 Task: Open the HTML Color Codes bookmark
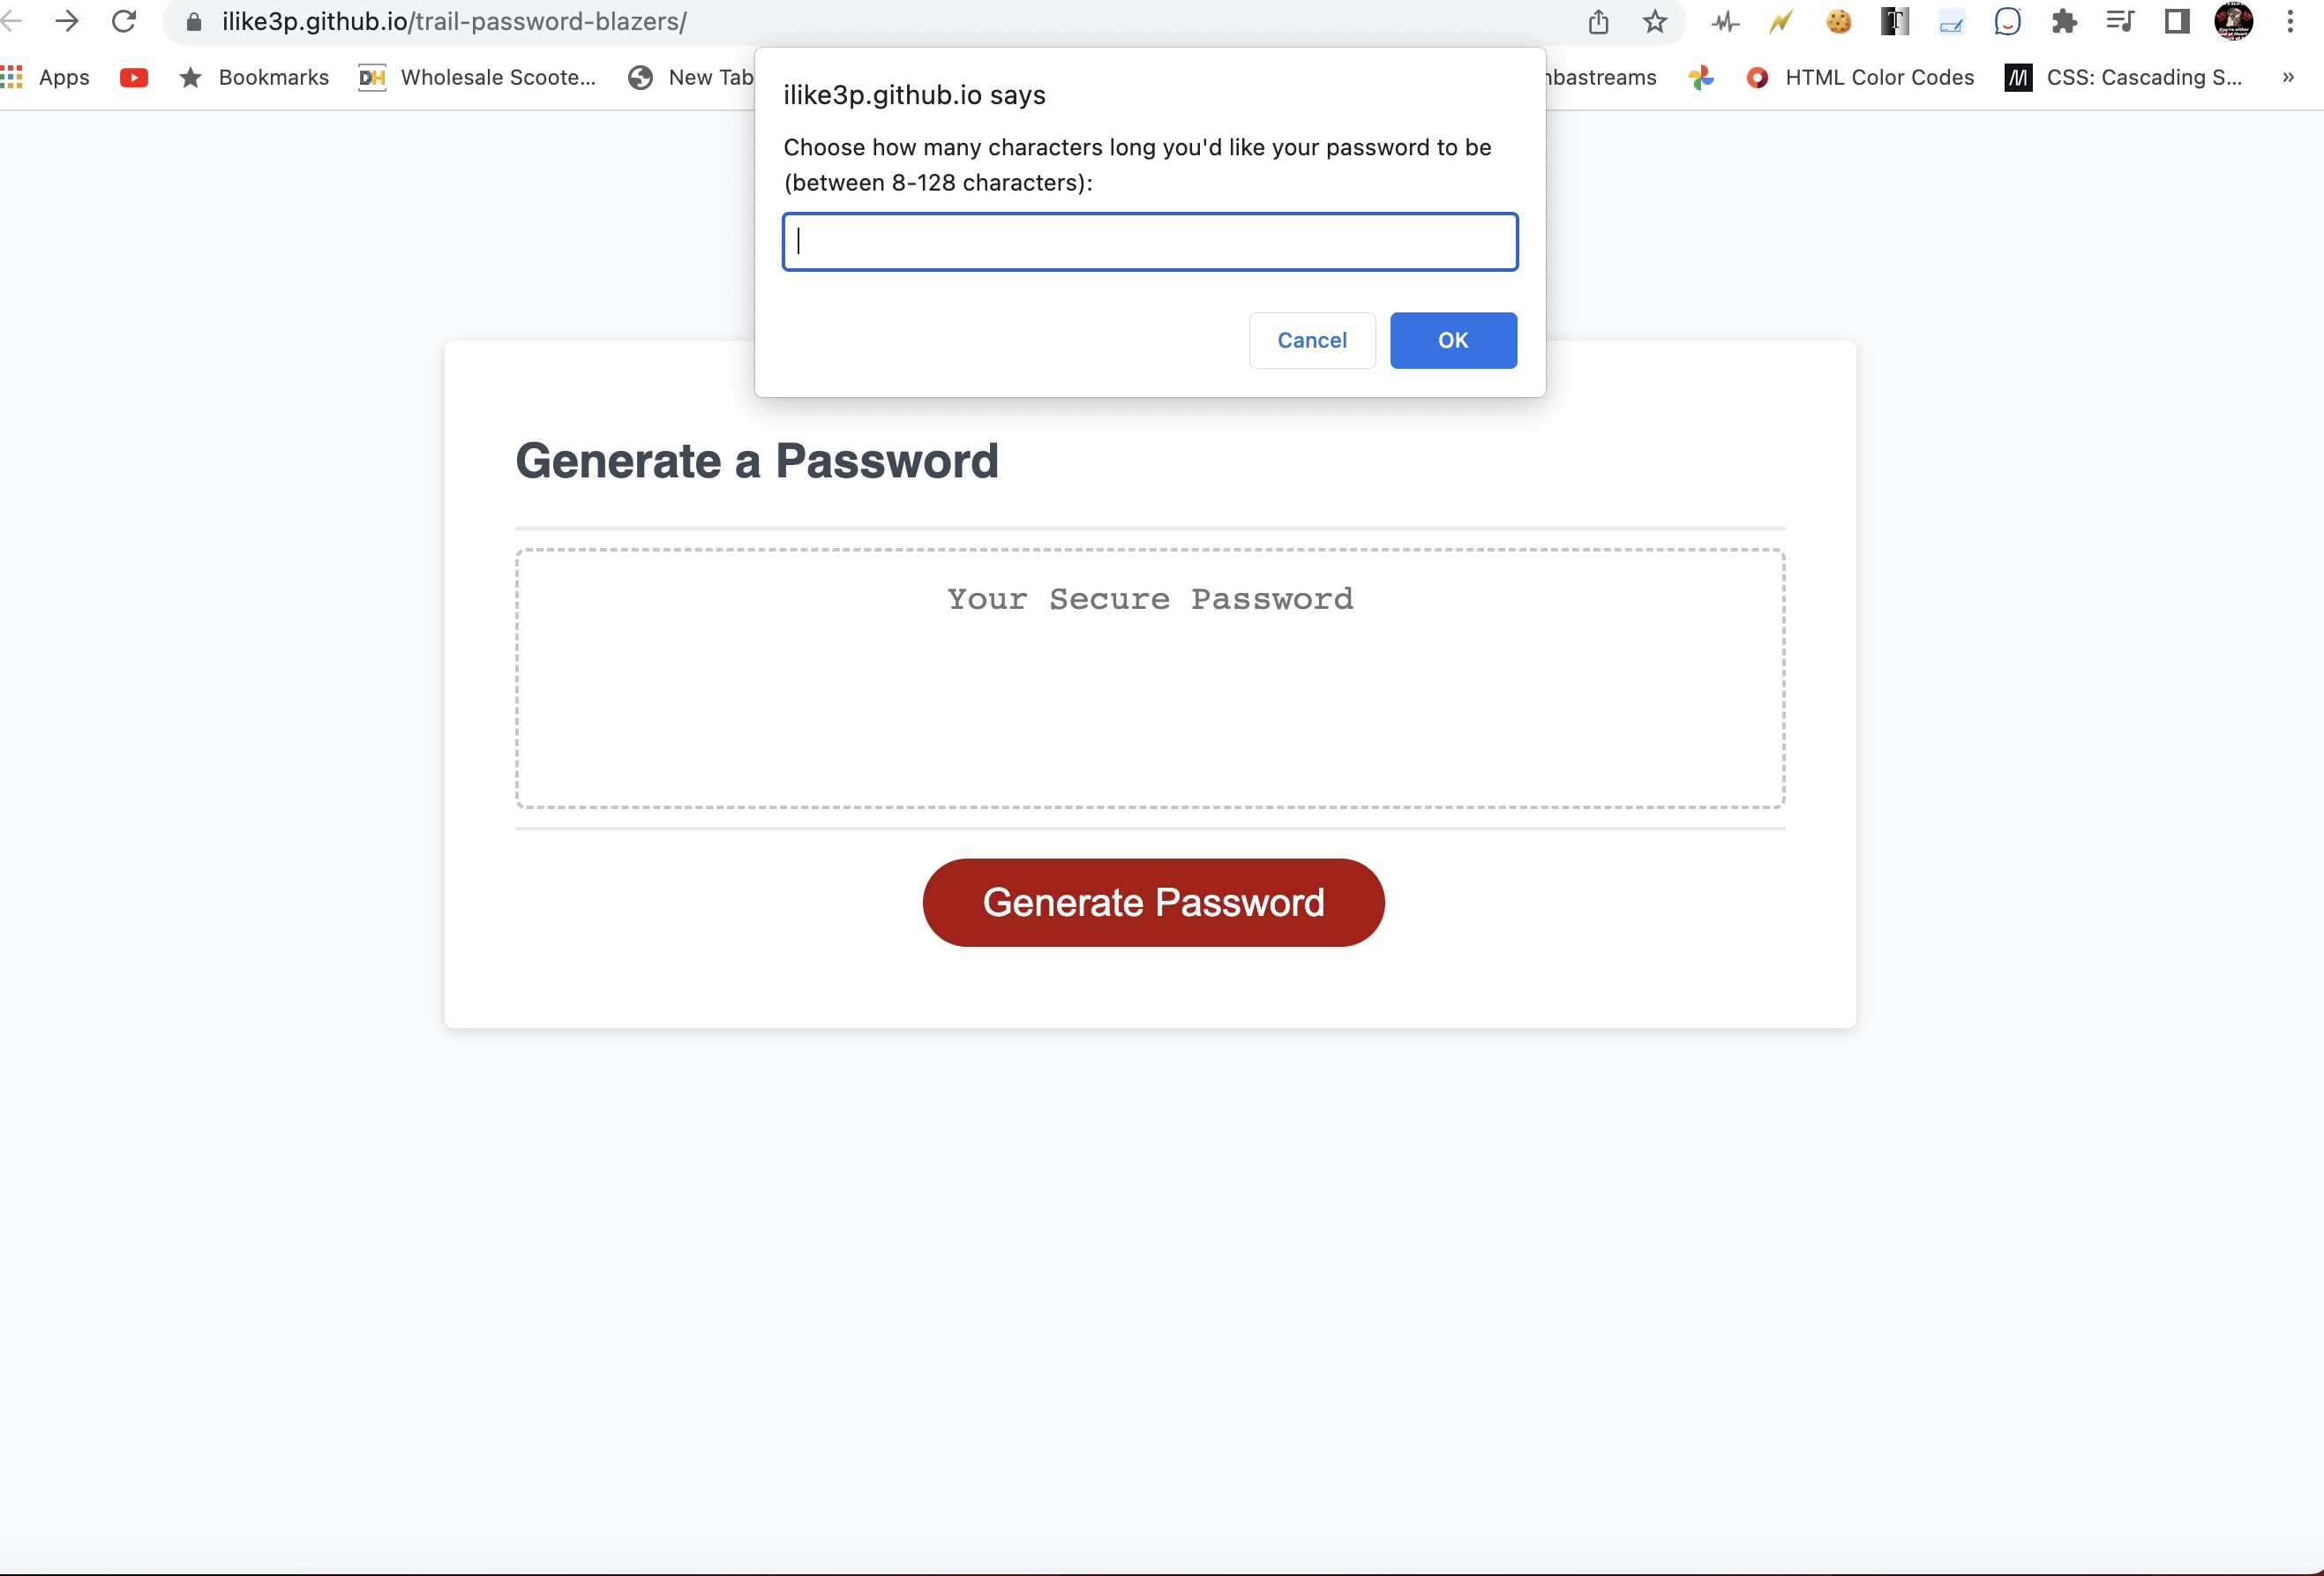coord(1878,77)
